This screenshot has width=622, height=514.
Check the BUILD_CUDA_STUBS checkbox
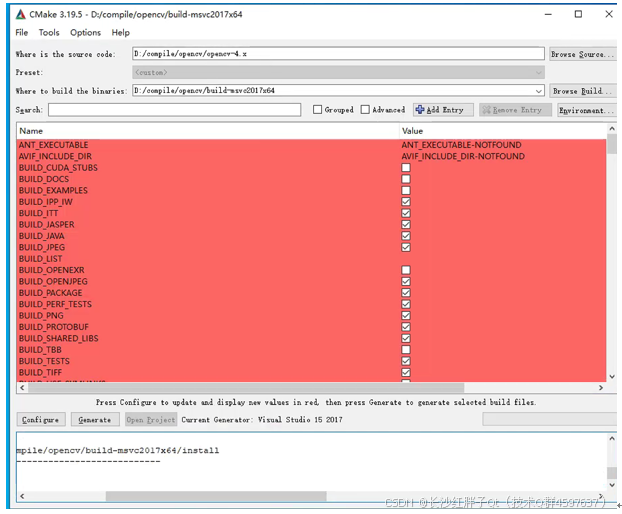pos(406,167)
